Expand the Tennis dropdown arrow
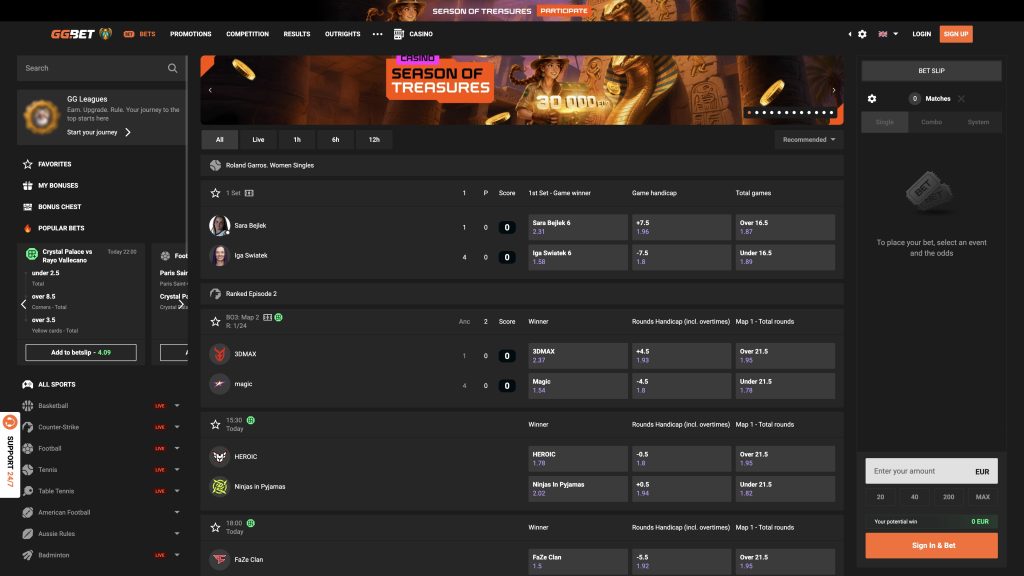Viewport: 1024px width, 576px height. coord(177,470)
